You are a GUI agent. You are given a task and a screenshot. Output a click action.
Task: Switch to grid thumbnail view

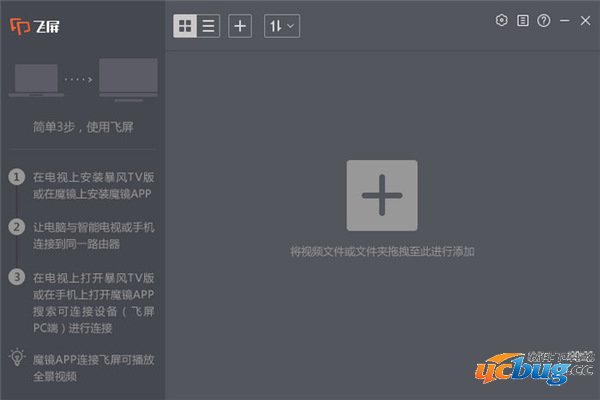185,26
